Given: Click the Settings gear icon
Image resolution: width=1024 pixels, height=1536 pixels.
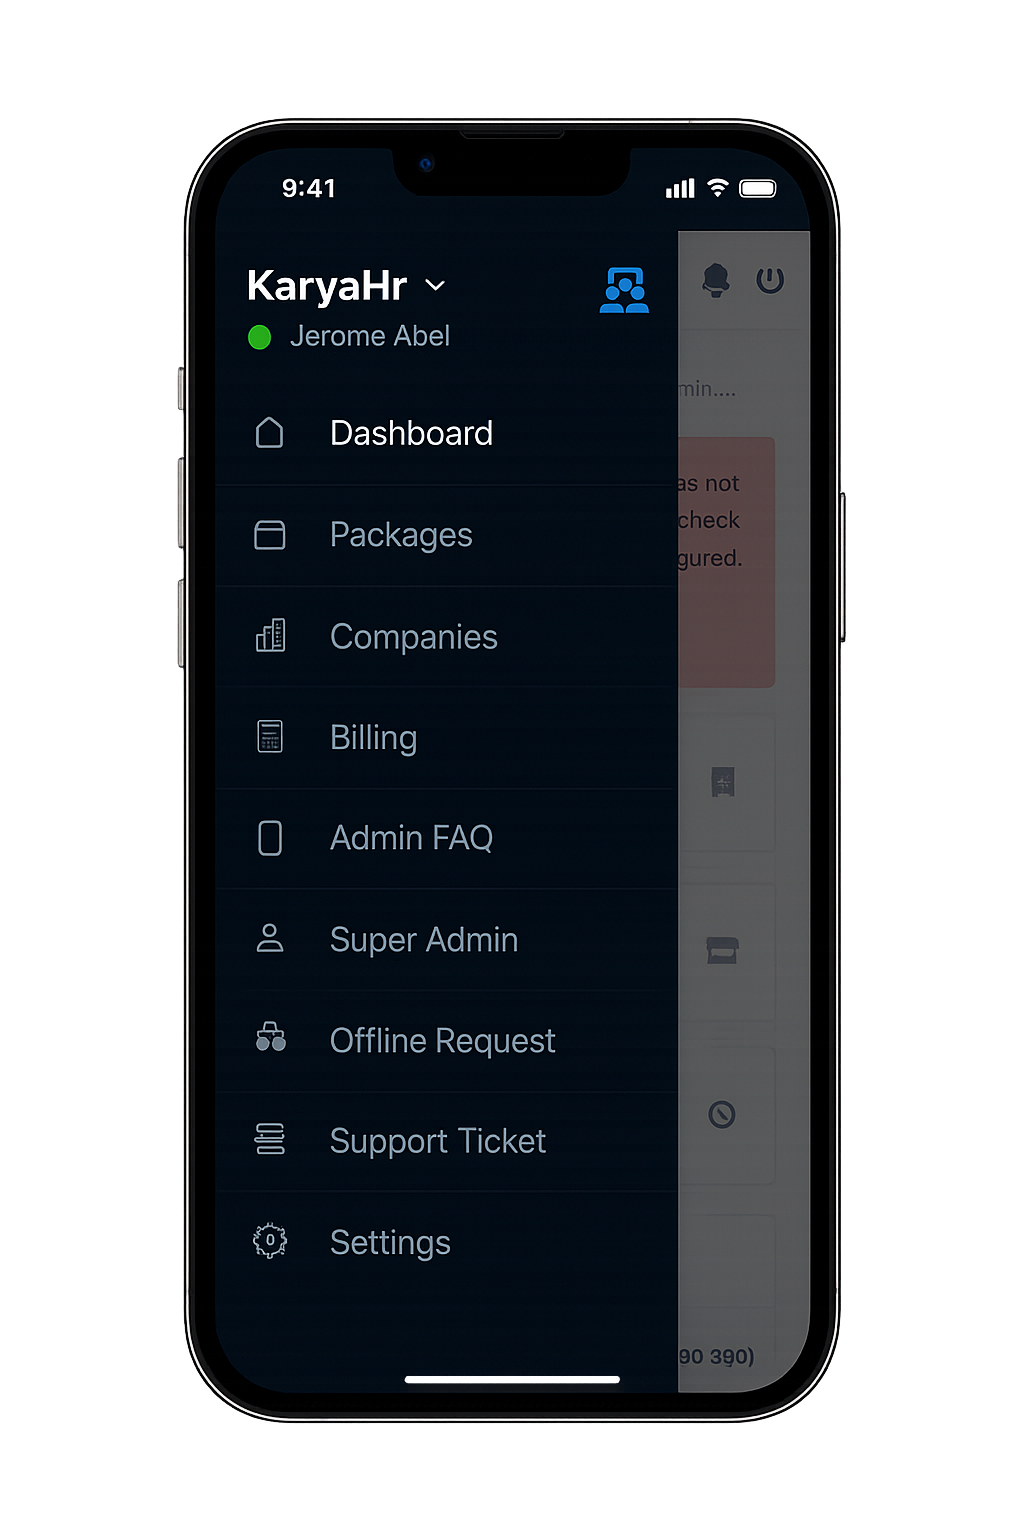Looking at the screenshot, I should [x=270, y=1241].
